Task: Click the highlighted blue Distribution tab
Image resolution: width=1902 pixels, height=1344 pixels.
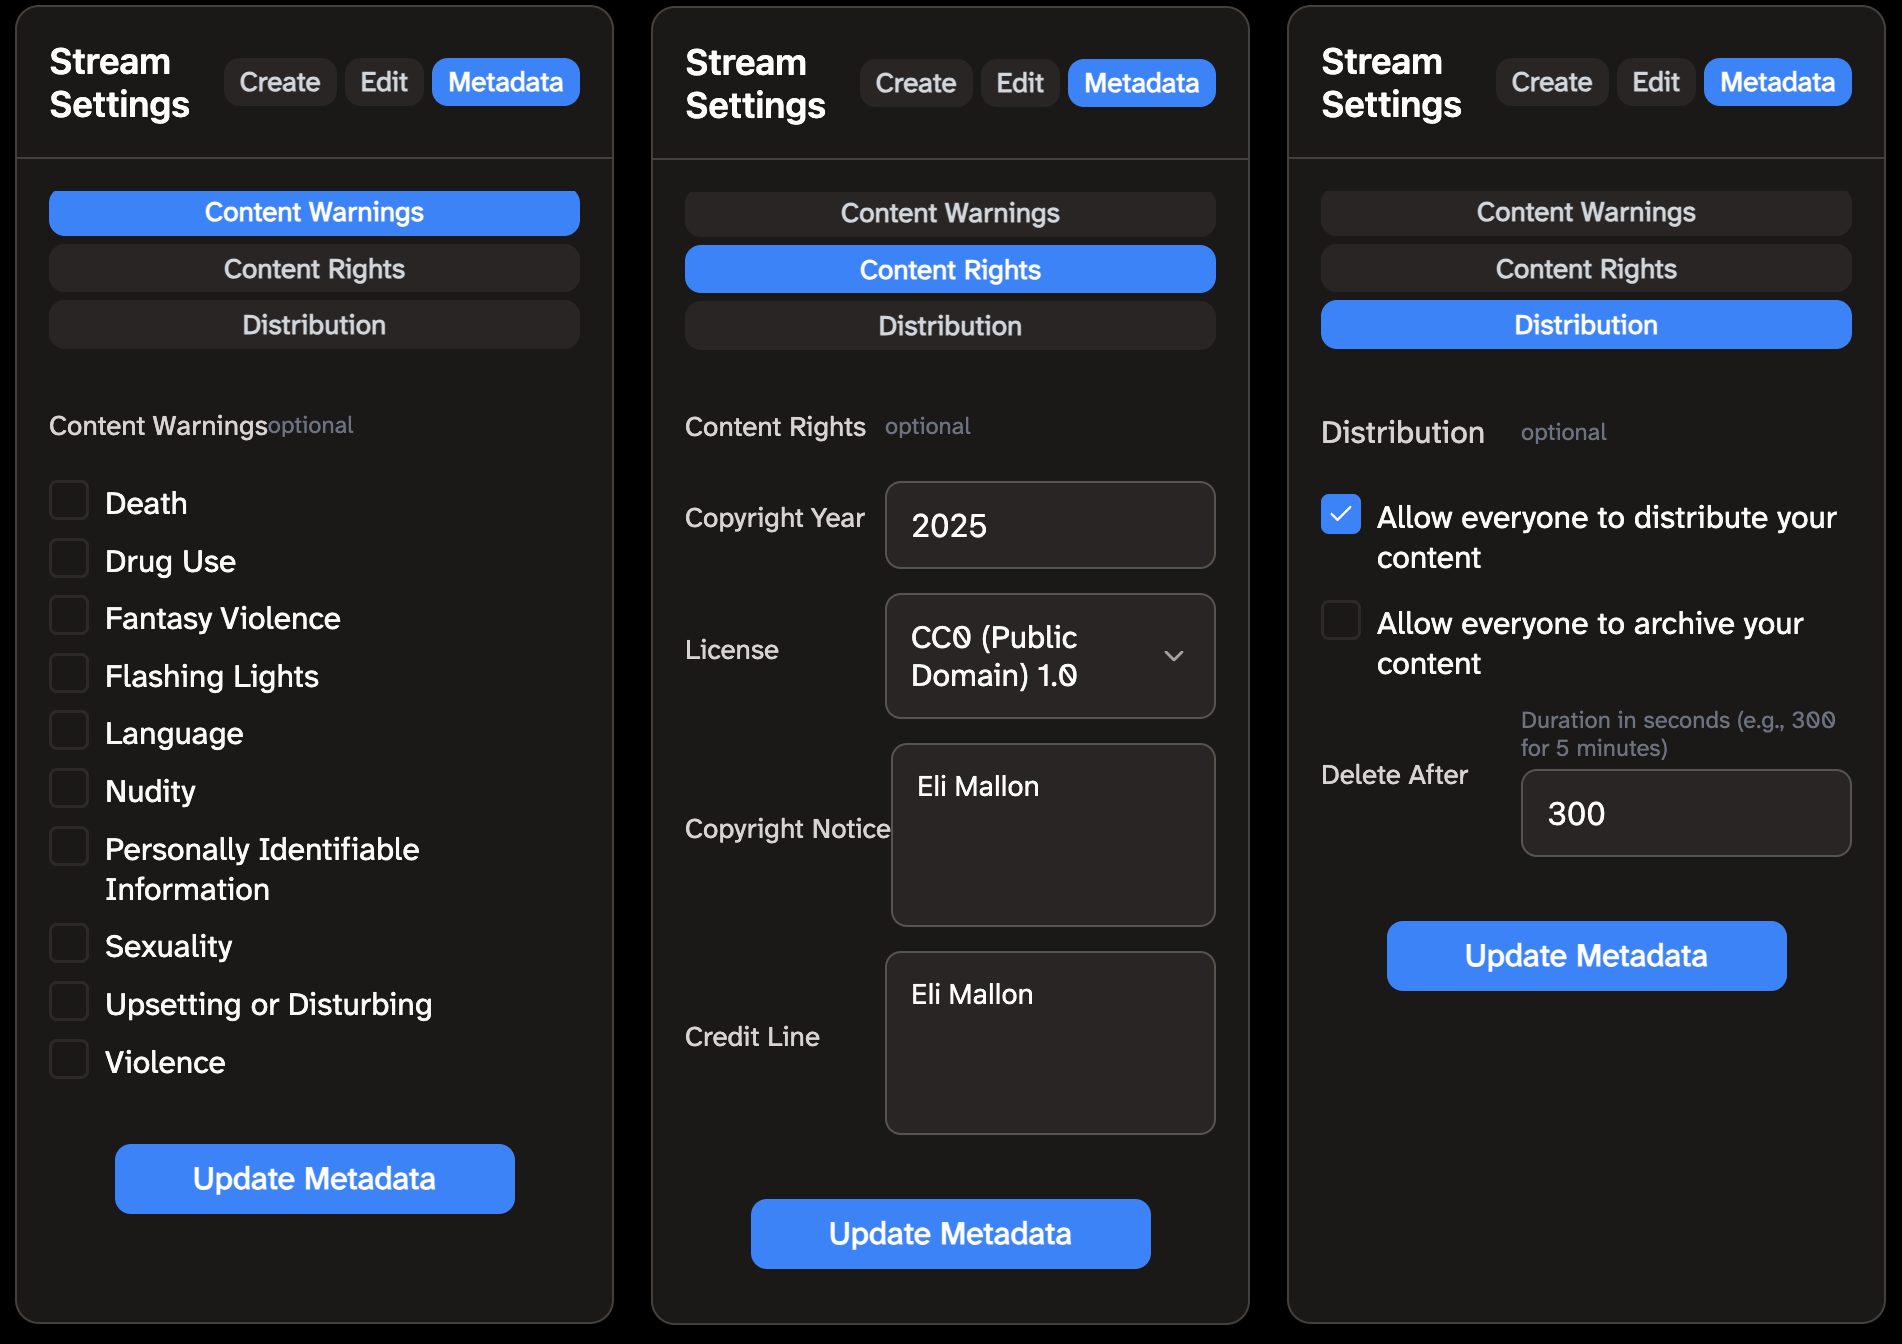Action: pyautogui.click(x=1585, y=325)
